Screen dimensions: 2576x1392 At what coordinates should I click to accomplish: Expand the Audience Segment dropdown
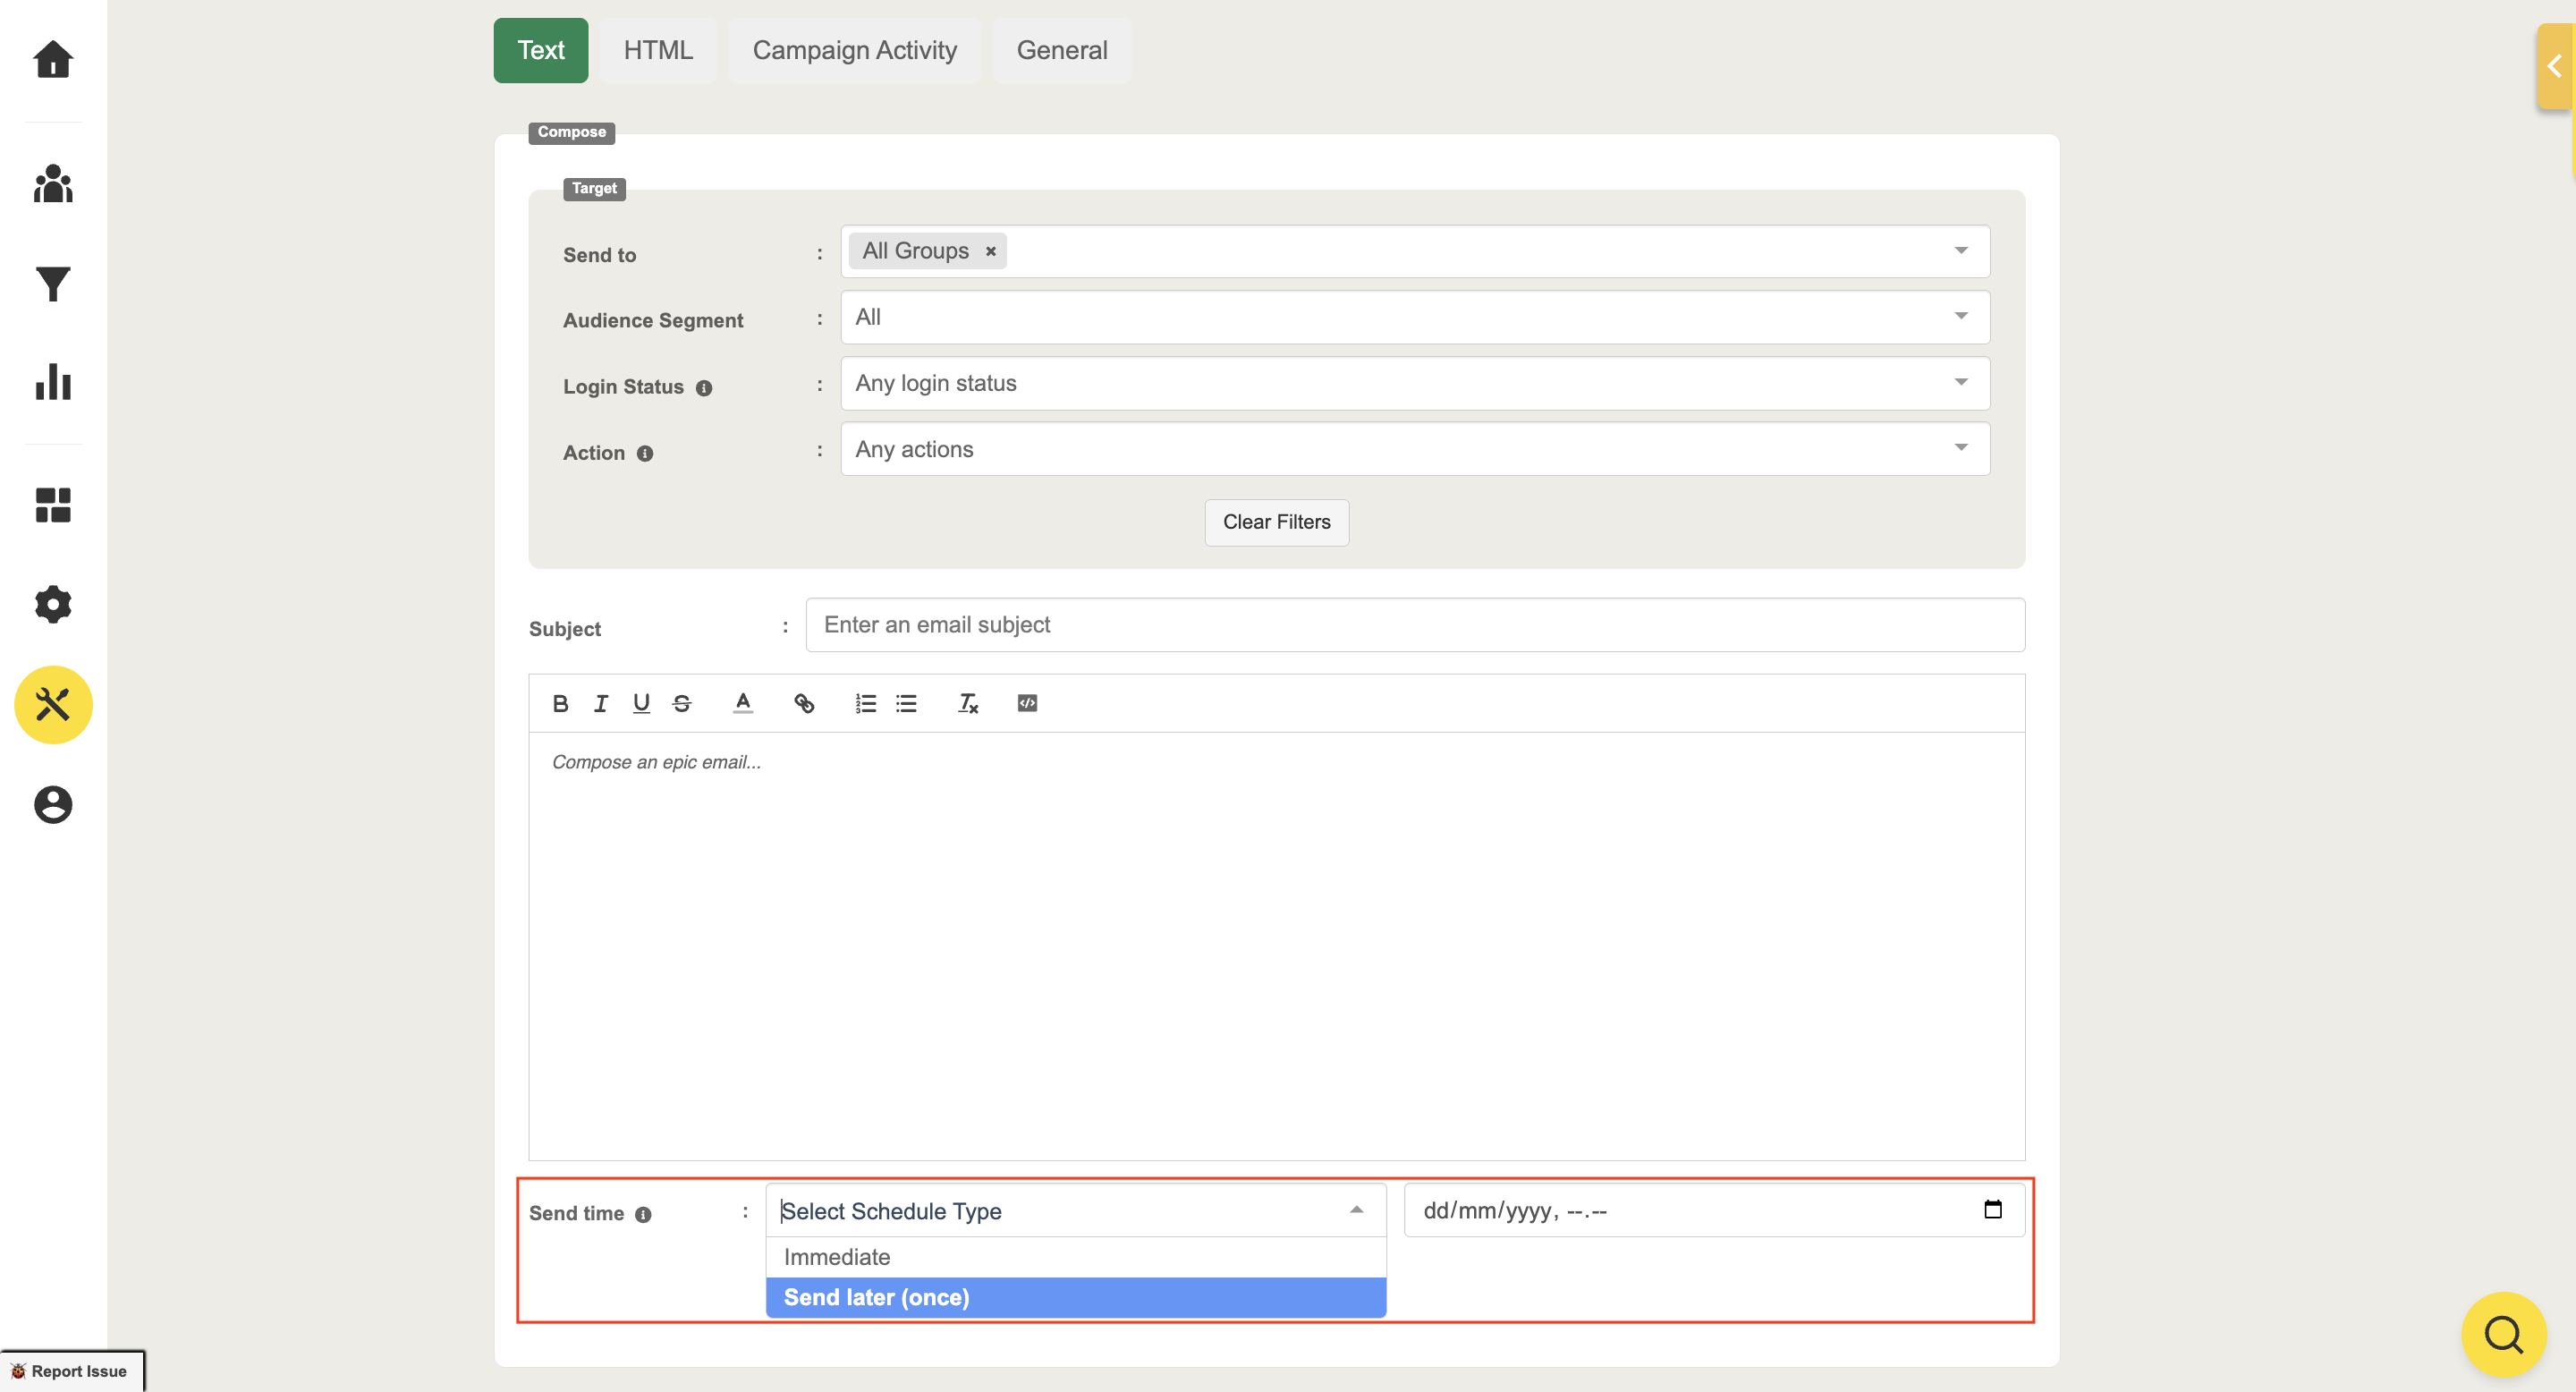tap(1414, 317)
